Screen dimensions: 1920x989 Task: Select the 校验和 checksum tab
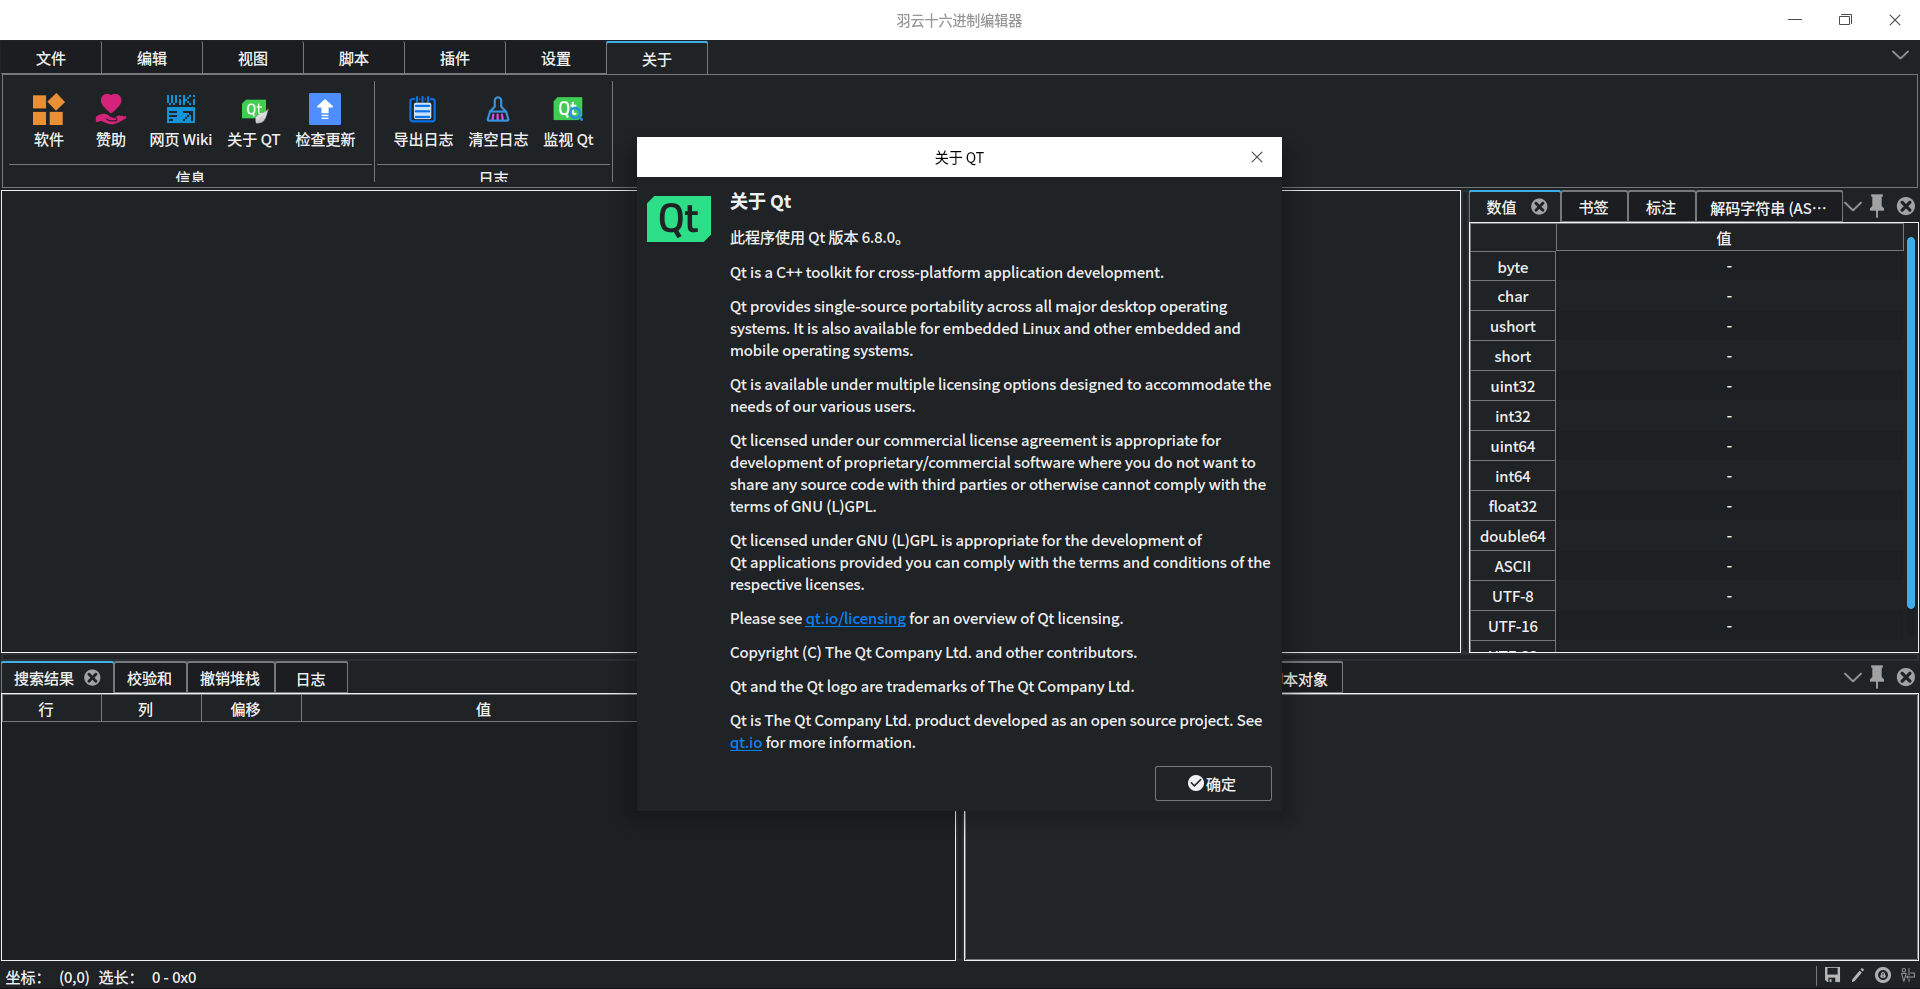click(x=149, y=678)
